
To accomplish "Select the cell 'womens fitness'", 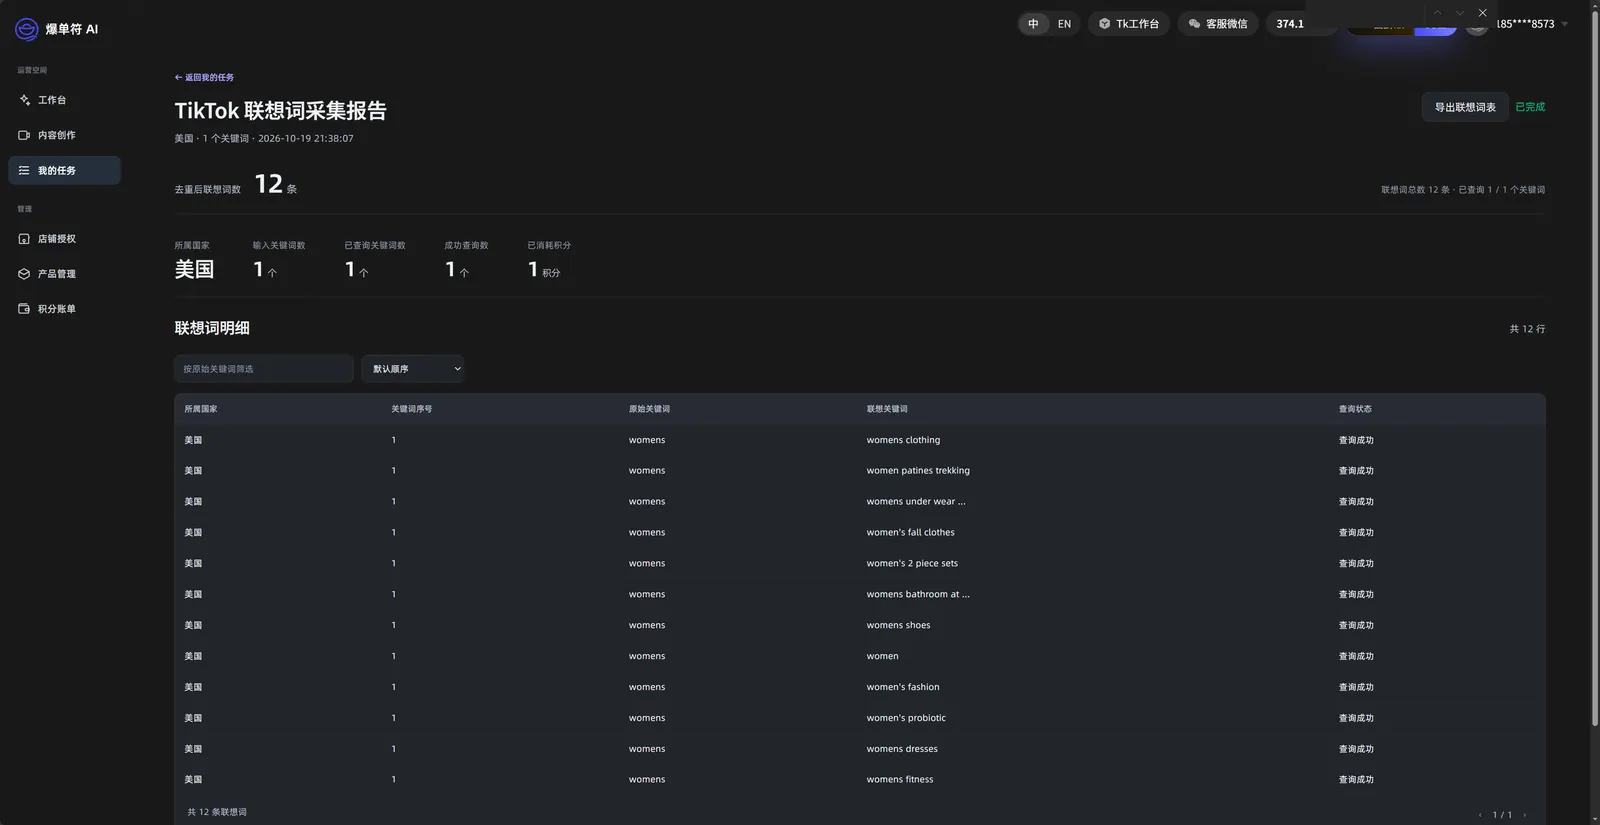I will coord(900,780).
